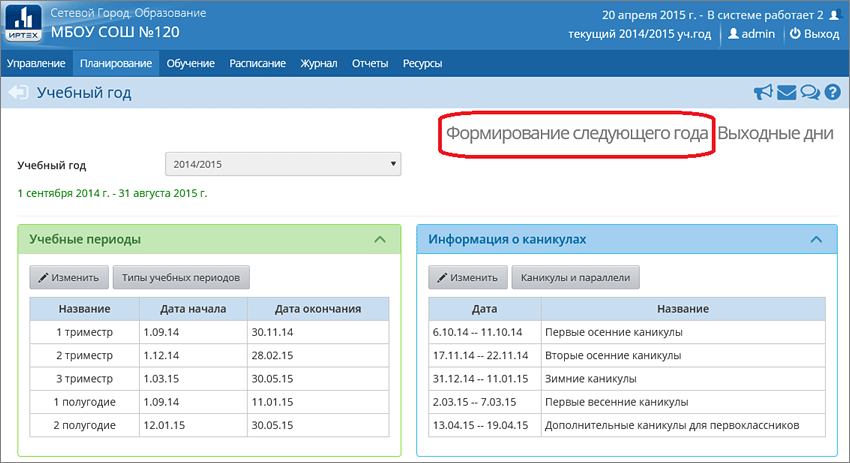Open the Выходные дни link
Screen dimensions: 850x463
(x=776, y=134)
